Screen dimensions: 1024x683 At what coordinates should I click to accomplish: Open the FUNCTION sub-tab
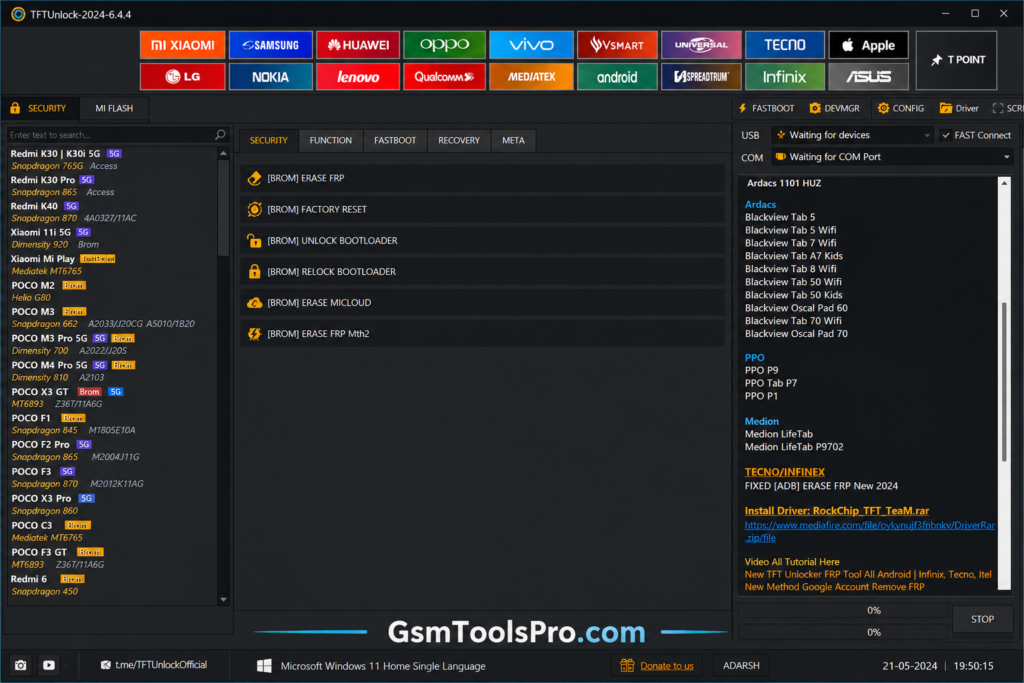[x=330, y=140]
